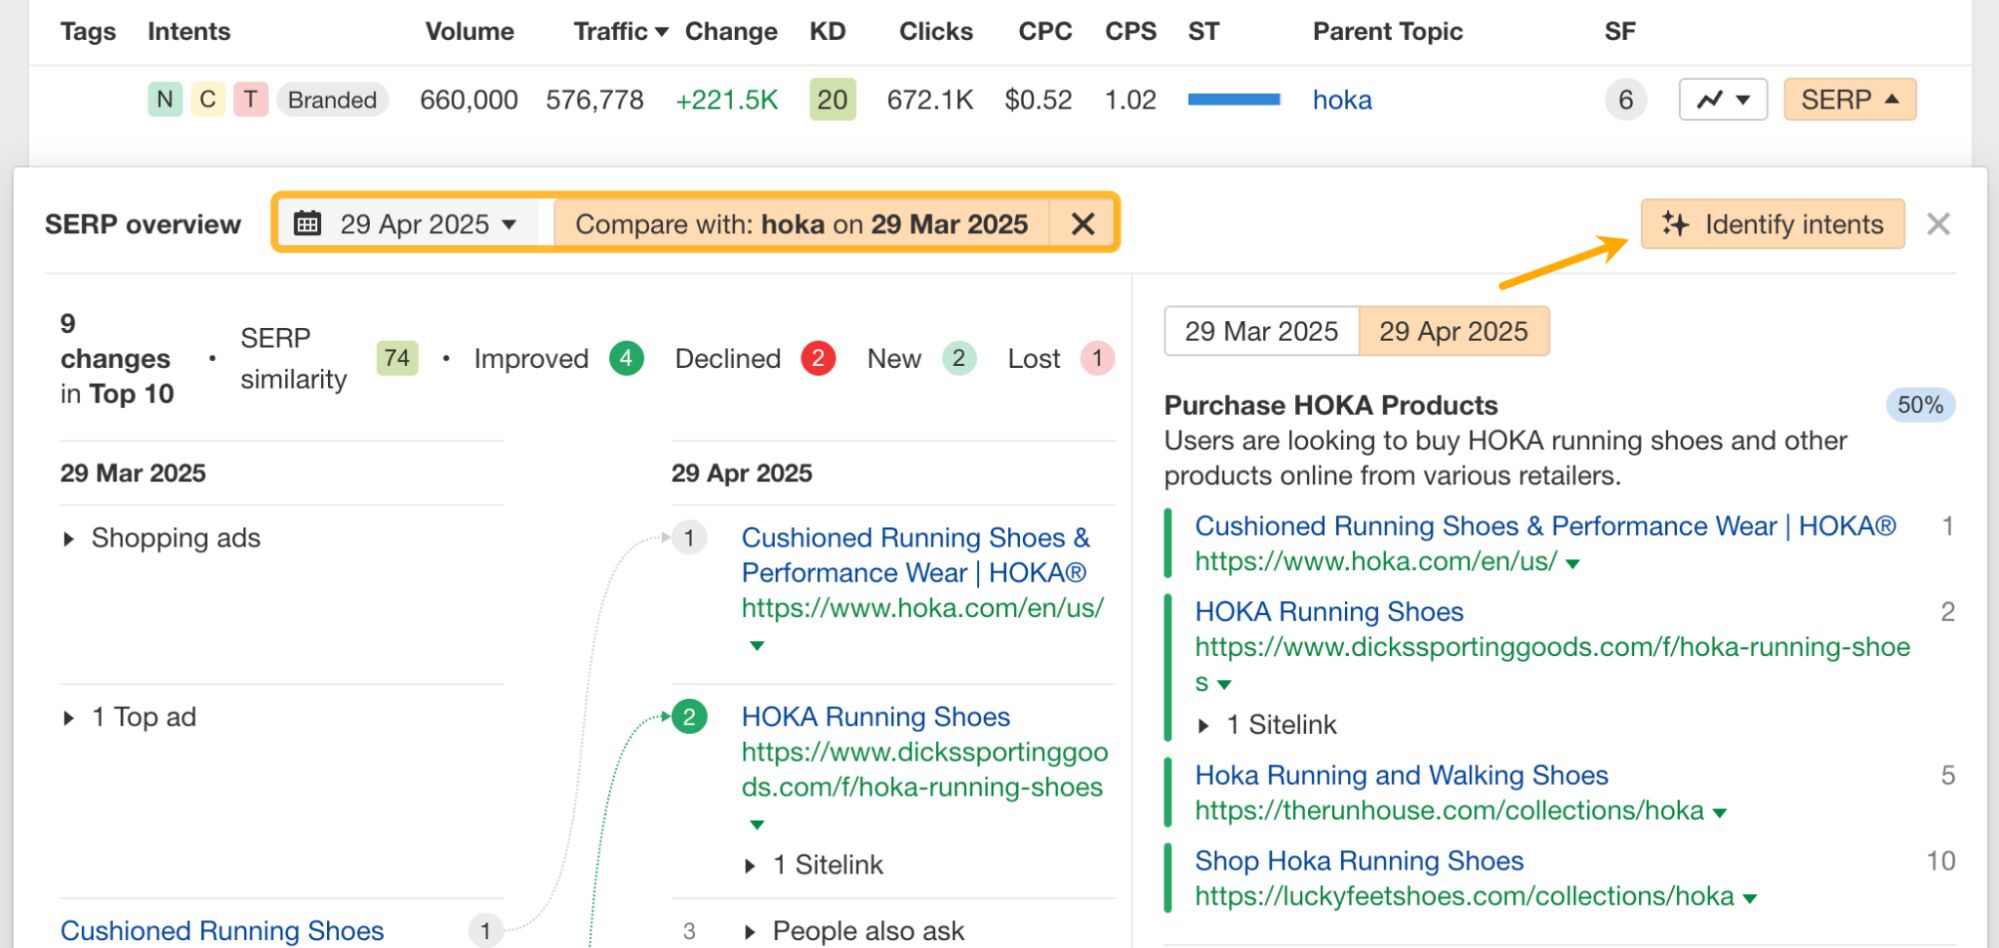Close the SERP overview panel

pos(1938,224)
